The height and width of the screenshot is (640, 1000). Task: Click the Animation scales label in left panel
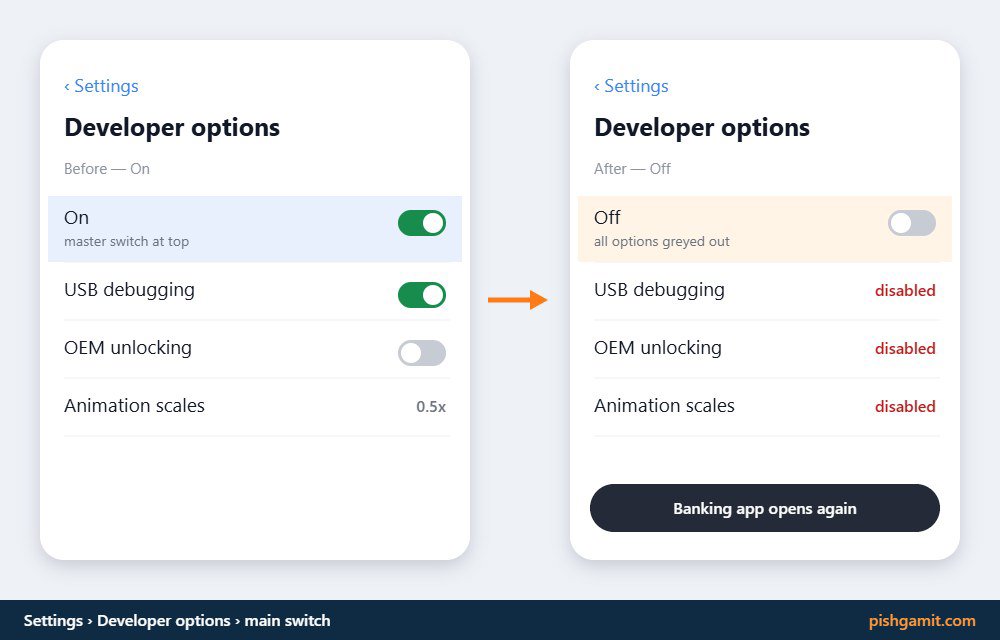(x=135, y=406)
